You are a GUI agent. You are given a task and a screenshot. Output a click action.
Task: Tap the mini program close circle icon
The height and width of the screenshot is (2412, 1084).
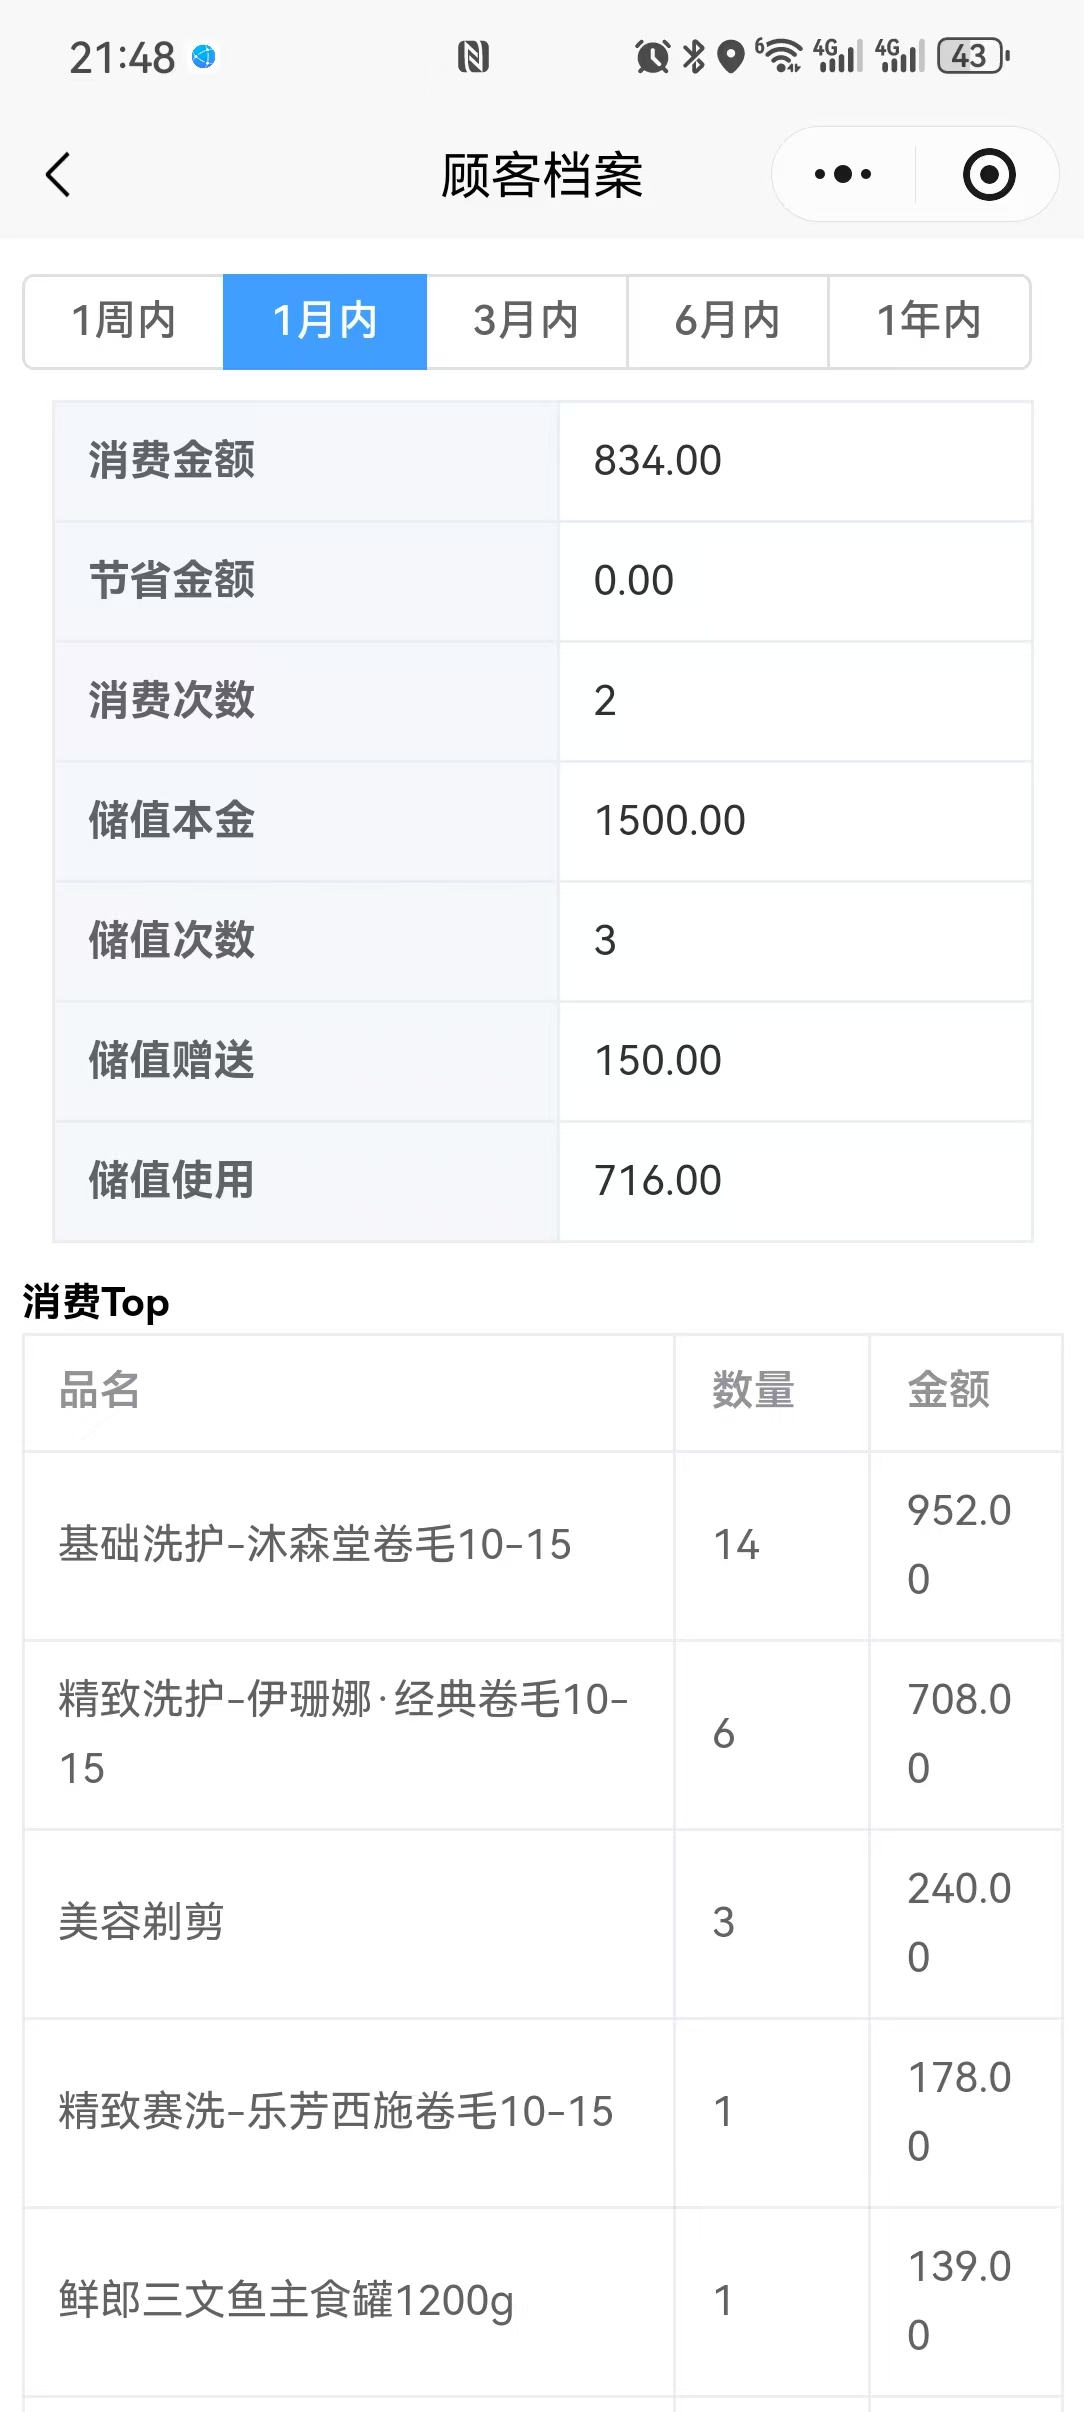[x=988, y=175]
